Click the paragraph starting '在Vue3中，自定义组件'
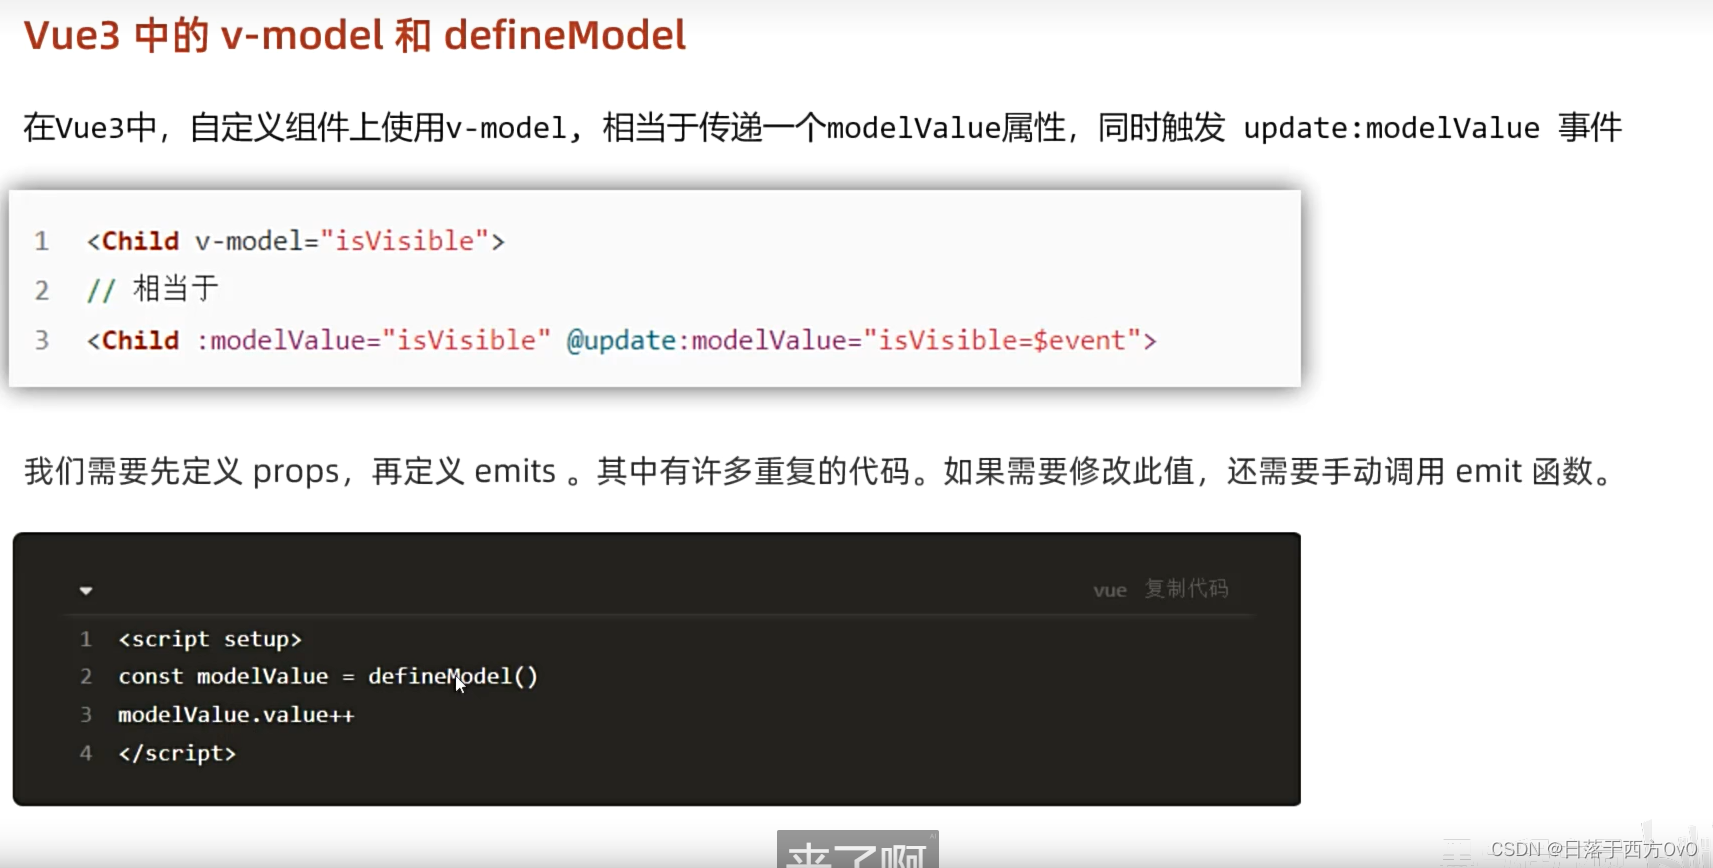This screenshot has width=1713, height=868. click(x=823, y=128)
